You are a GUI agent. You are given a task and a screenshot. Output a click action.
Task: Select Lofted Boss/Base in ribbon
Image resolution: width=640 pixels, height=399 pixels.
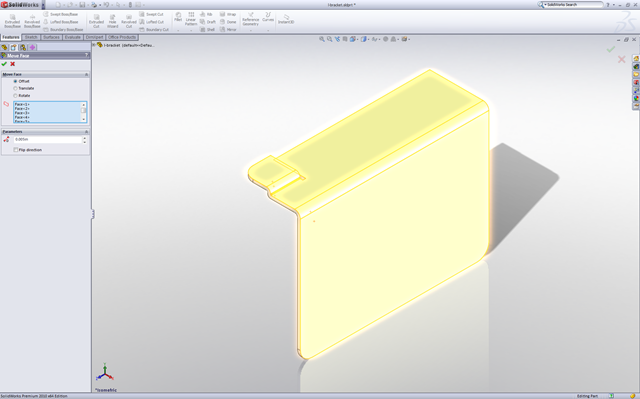coord(61,22)
